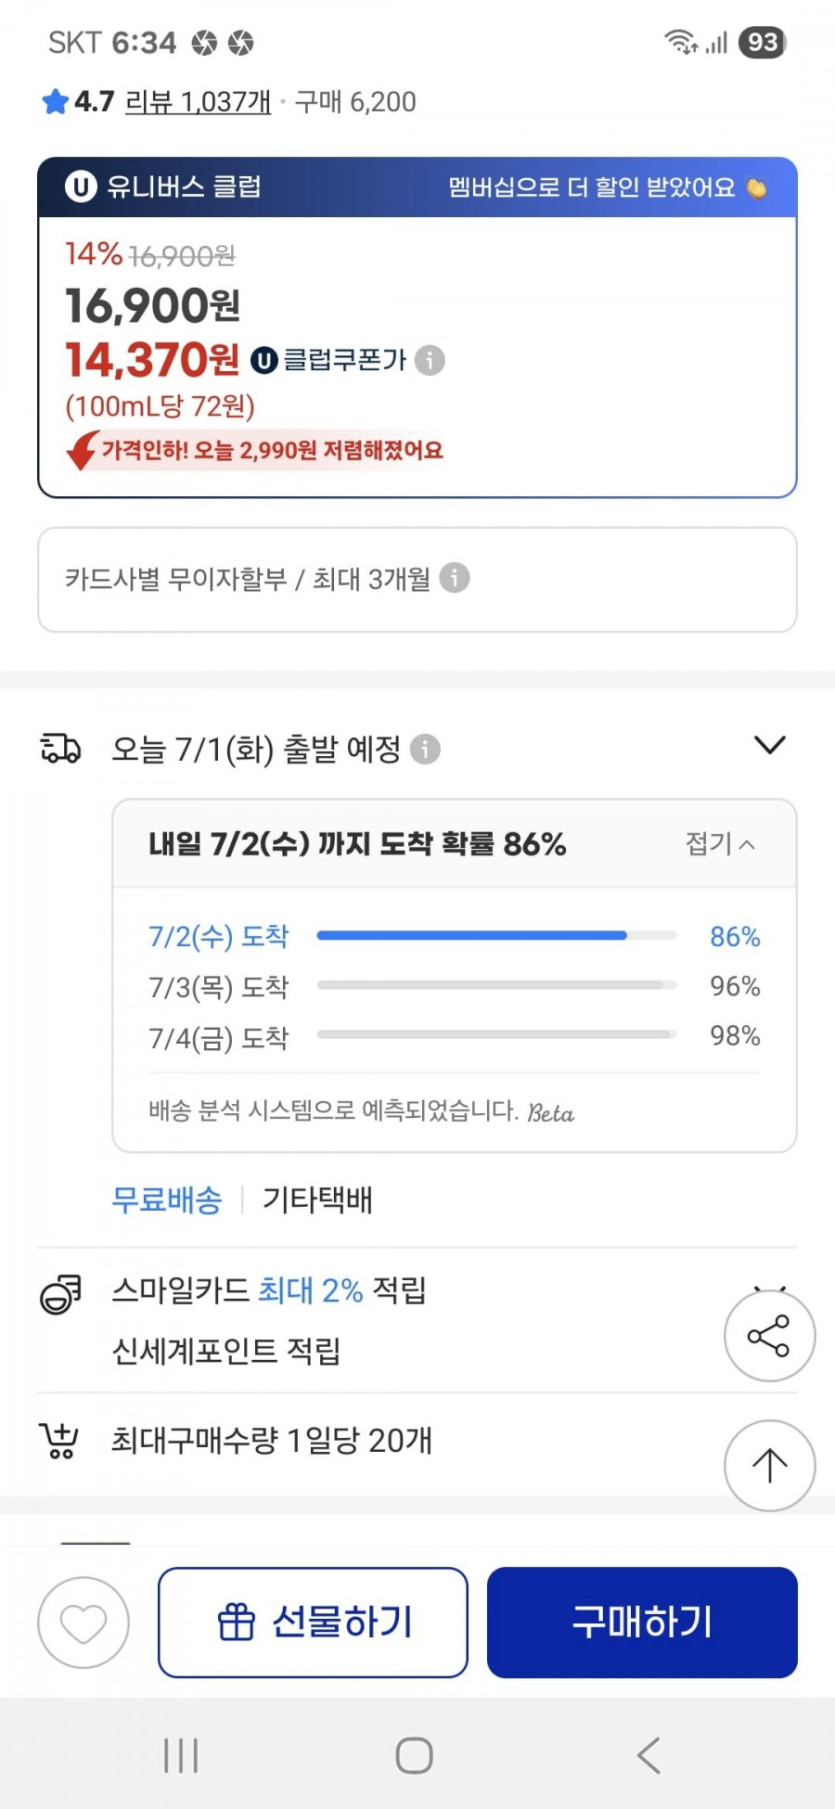Tap info icon beside 무이자할부 최대 3개월
This screenshot has height=1809, width=835.
[454, 578]
